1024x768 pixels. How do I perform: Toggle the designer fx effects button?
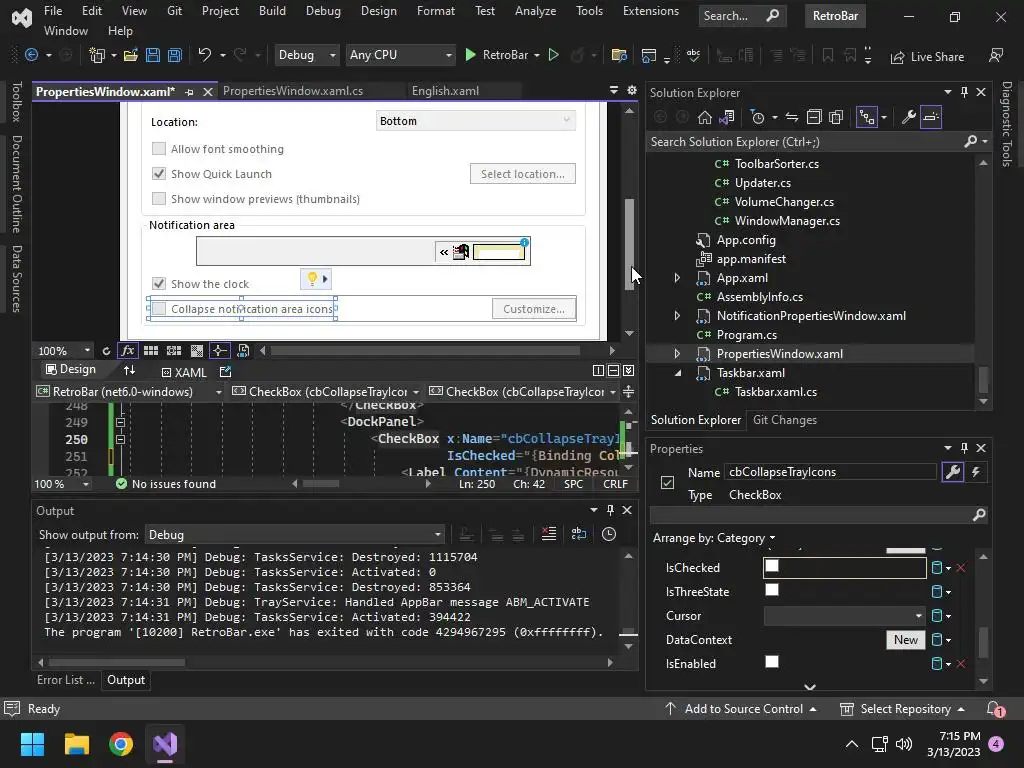coord(128,351)
